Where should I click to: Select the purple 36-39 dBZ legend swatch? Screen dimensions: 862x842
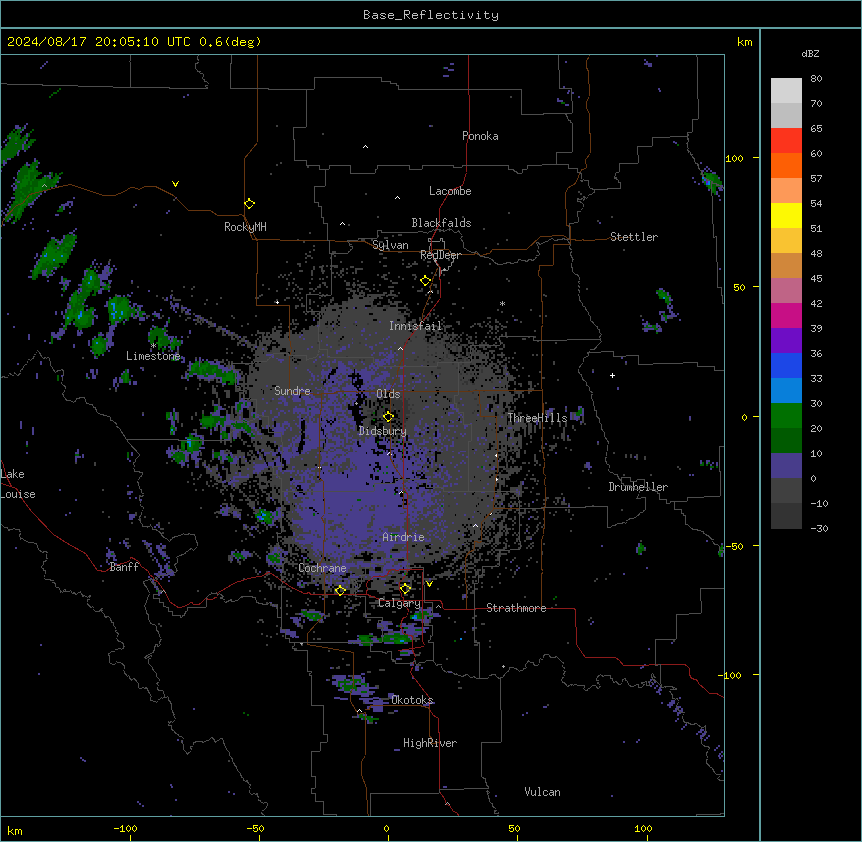tap(786, 340)
